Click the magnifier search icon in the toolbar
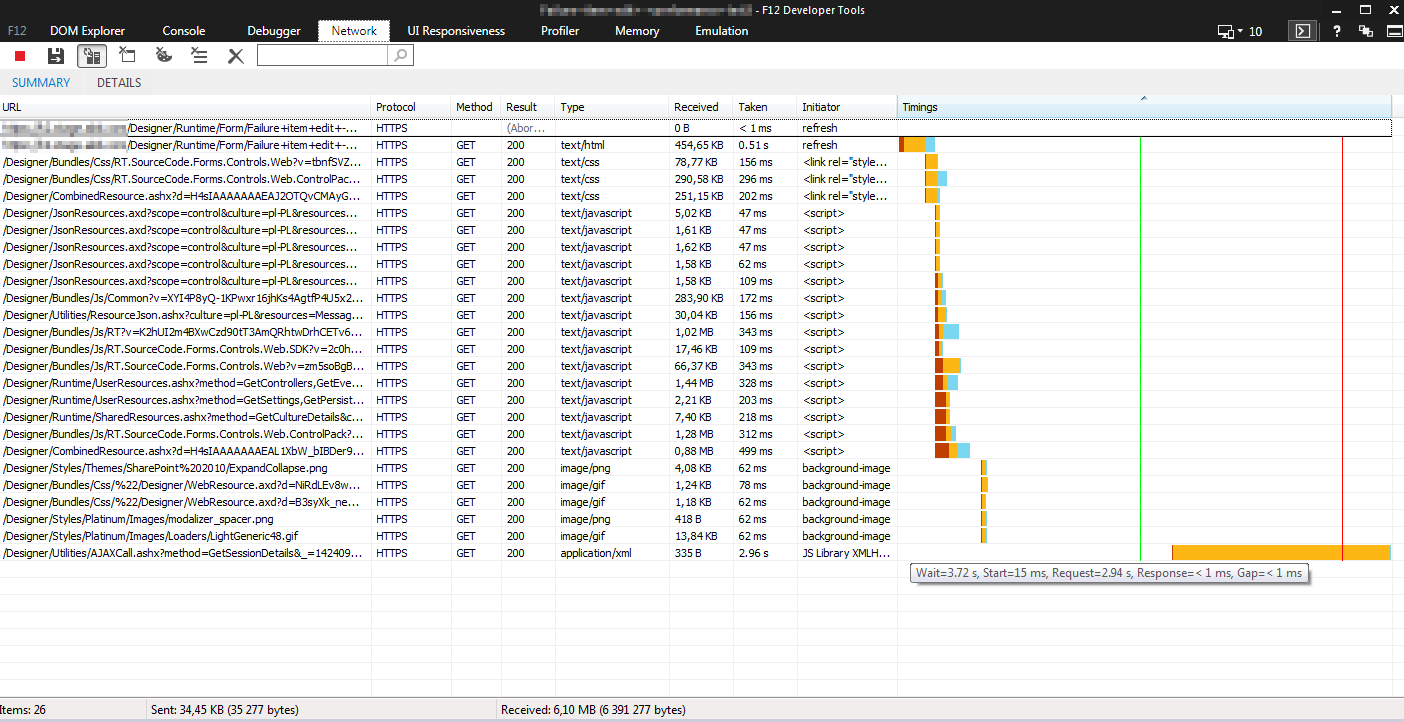This screenshot has height=722, width=1404. click(400, 56)
